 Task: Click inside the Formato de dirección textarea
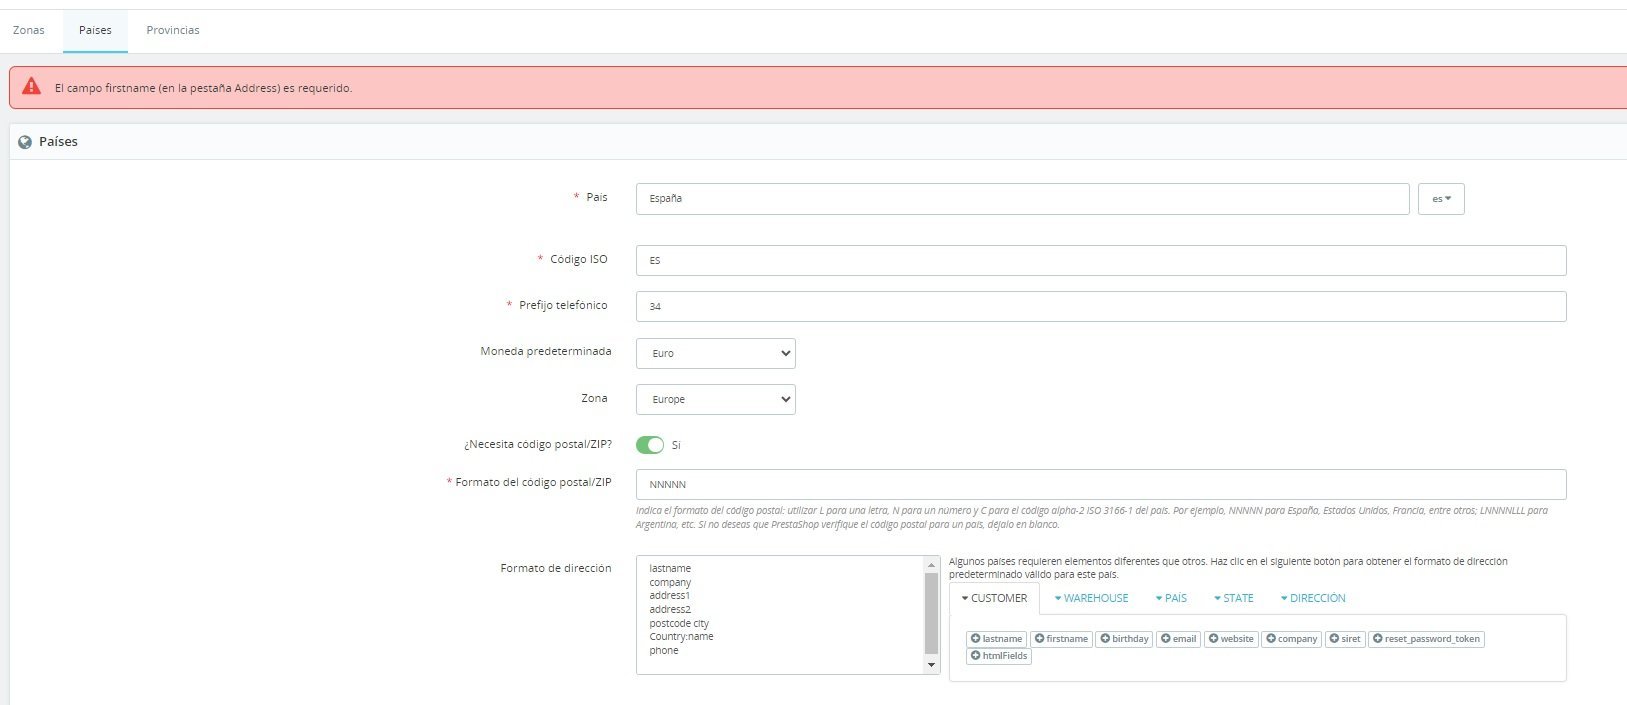point(781,615)
